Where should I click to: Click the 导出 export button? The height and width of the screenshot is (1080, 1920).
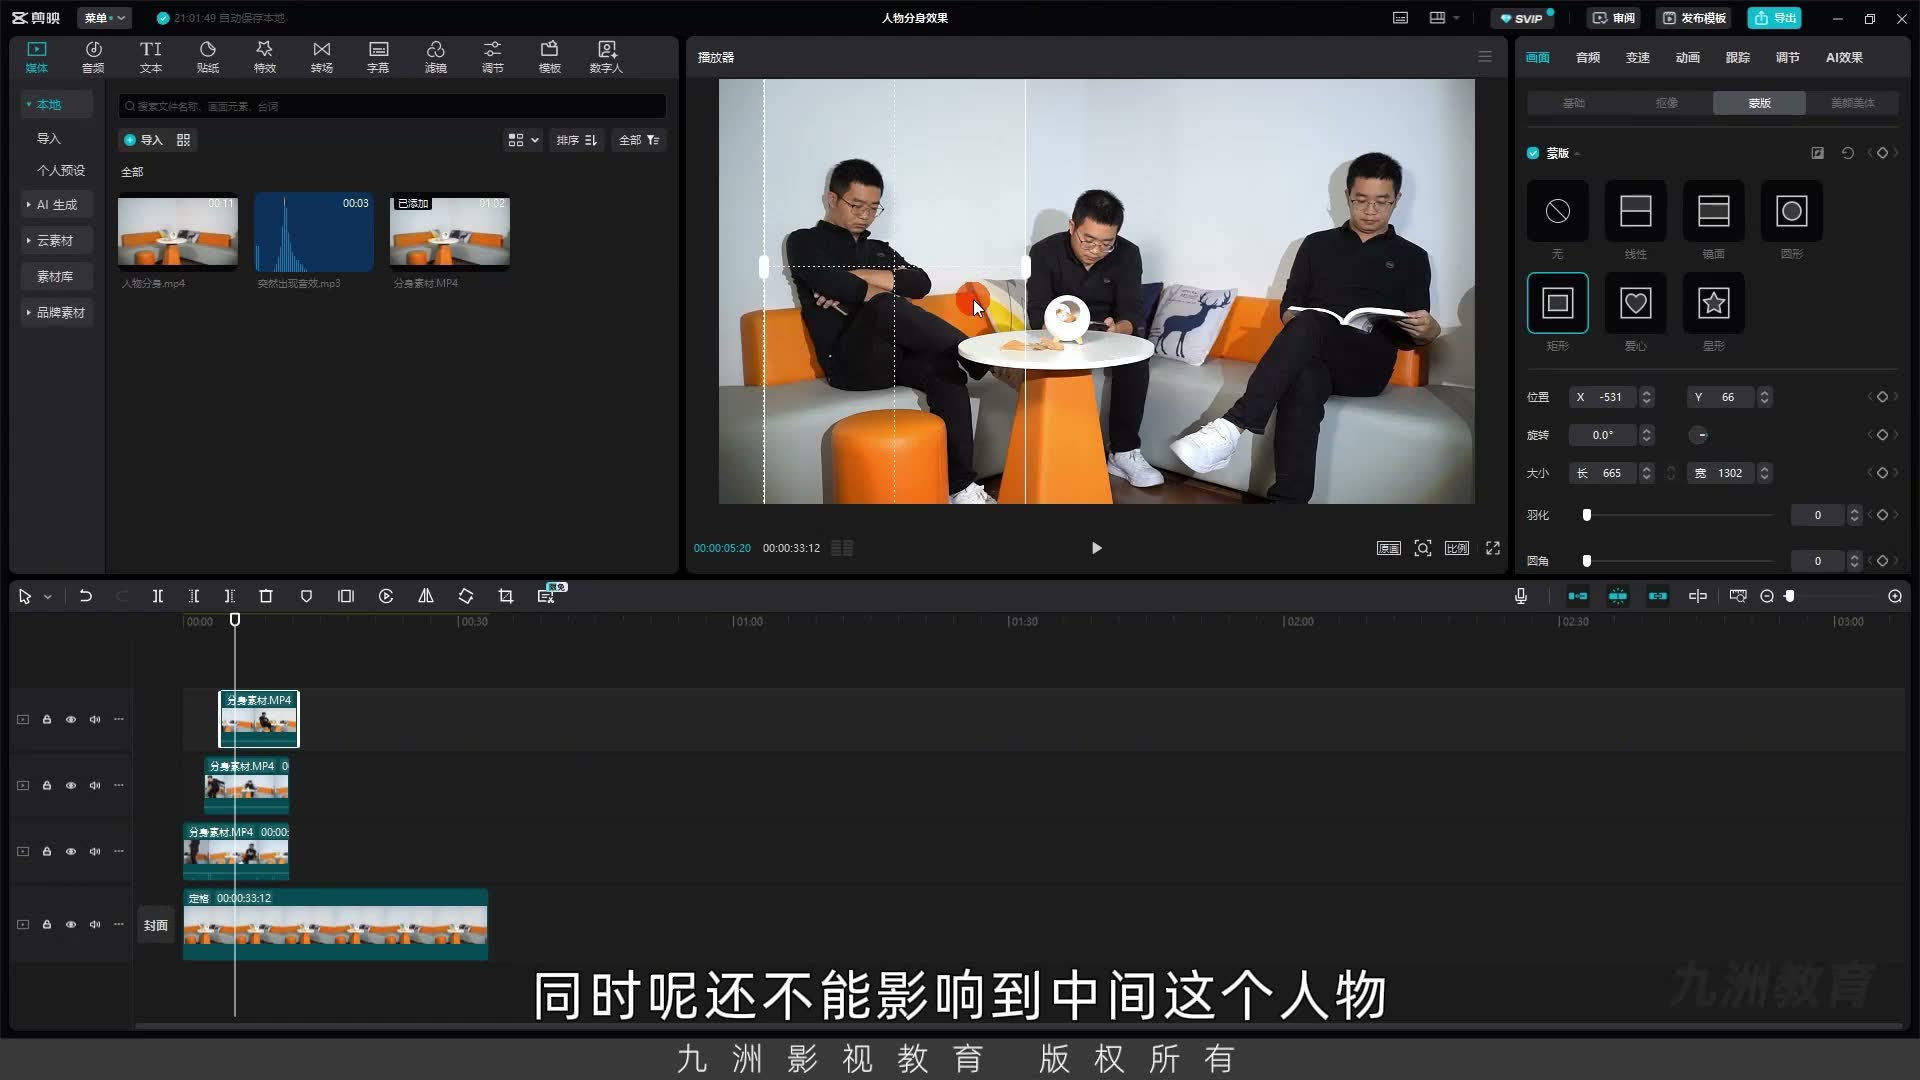tap(1775, 18)
